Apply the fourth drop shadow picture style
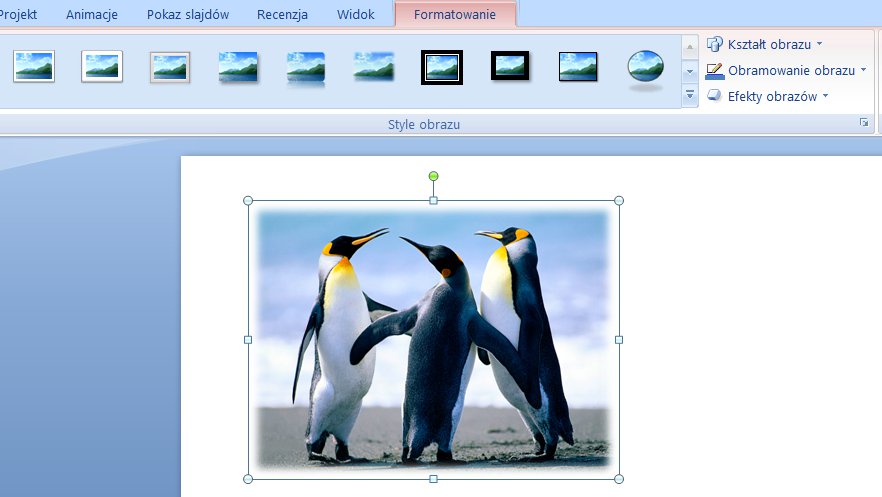This screenshot has height=497, width=882. [x=238, y=67]
